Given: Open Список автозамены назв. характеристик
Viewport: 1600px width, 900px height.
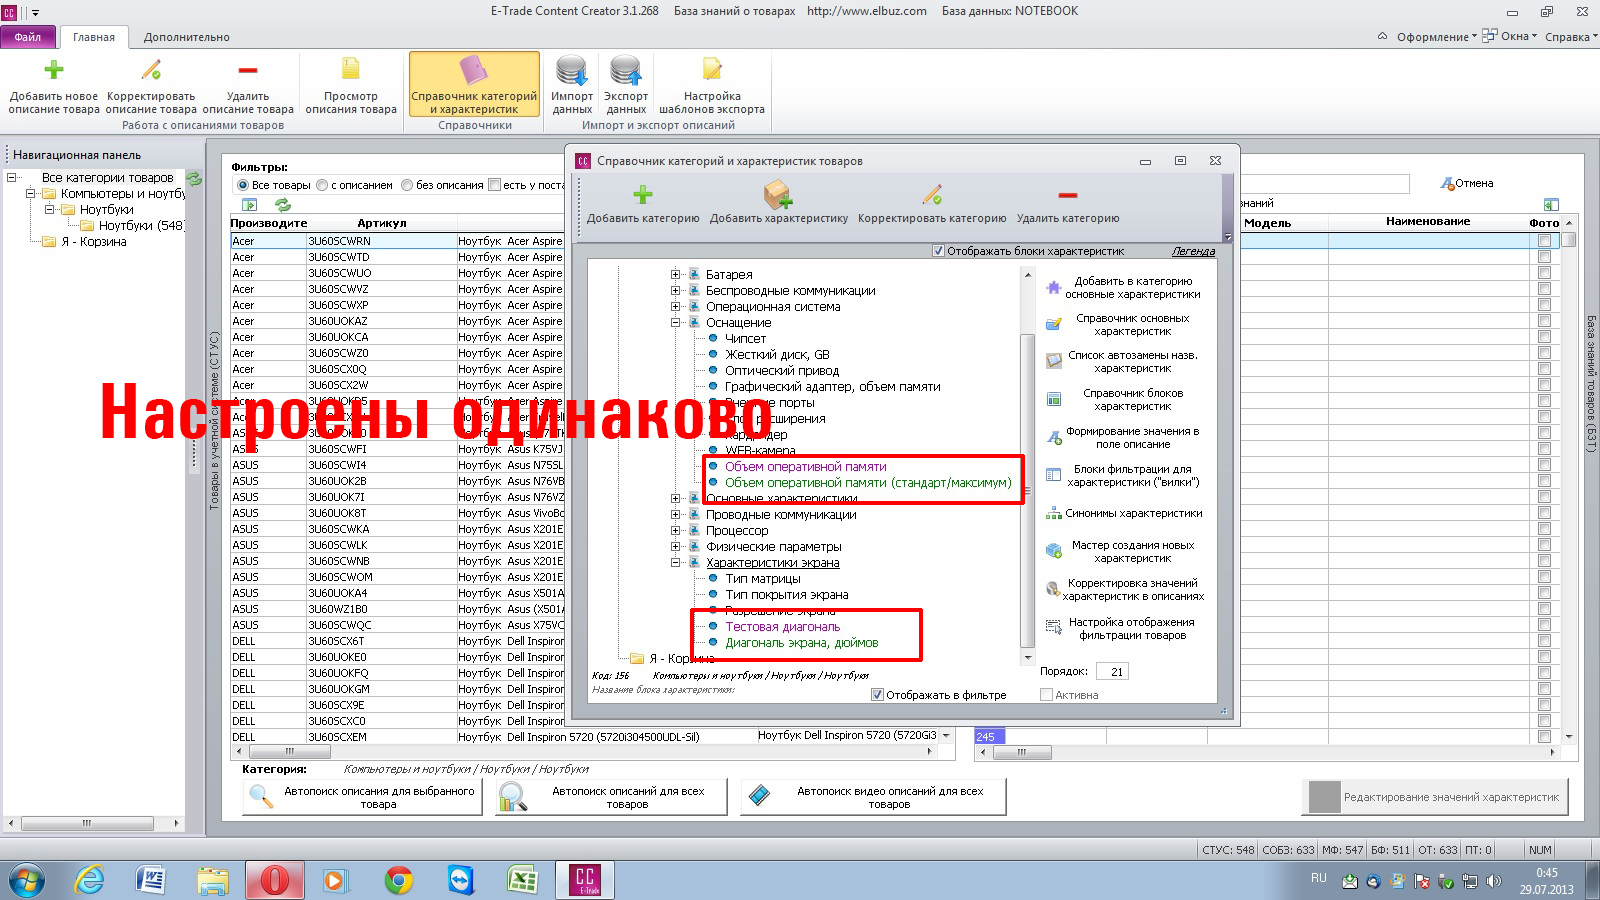Looking at the screenshot, I should [x=1123, y=362].
